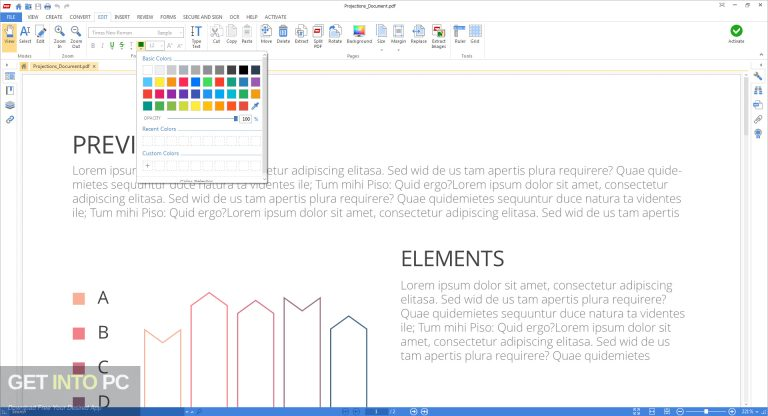Paste from clipboard icon
This screenshot has height=416, width=768.
point(247,34)
